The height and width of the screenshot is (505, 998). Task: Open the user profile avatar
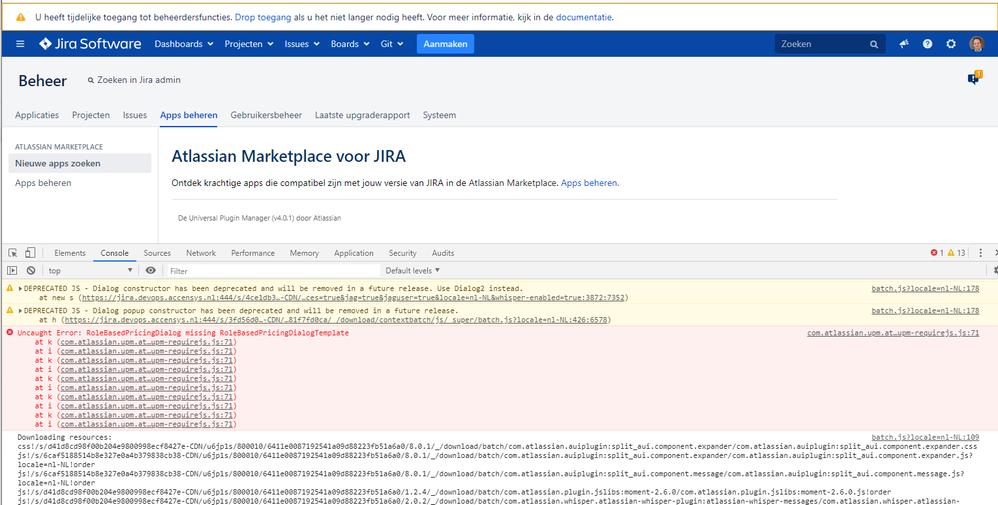point(976,44)
